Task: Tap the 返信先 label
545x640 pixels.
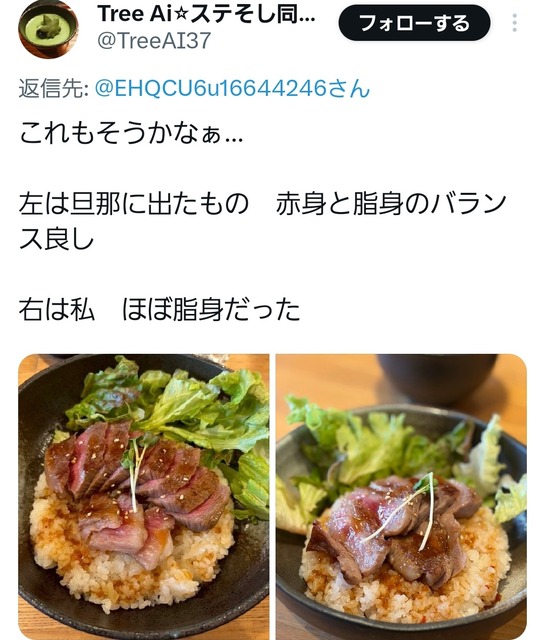Action: click(53, 88)
